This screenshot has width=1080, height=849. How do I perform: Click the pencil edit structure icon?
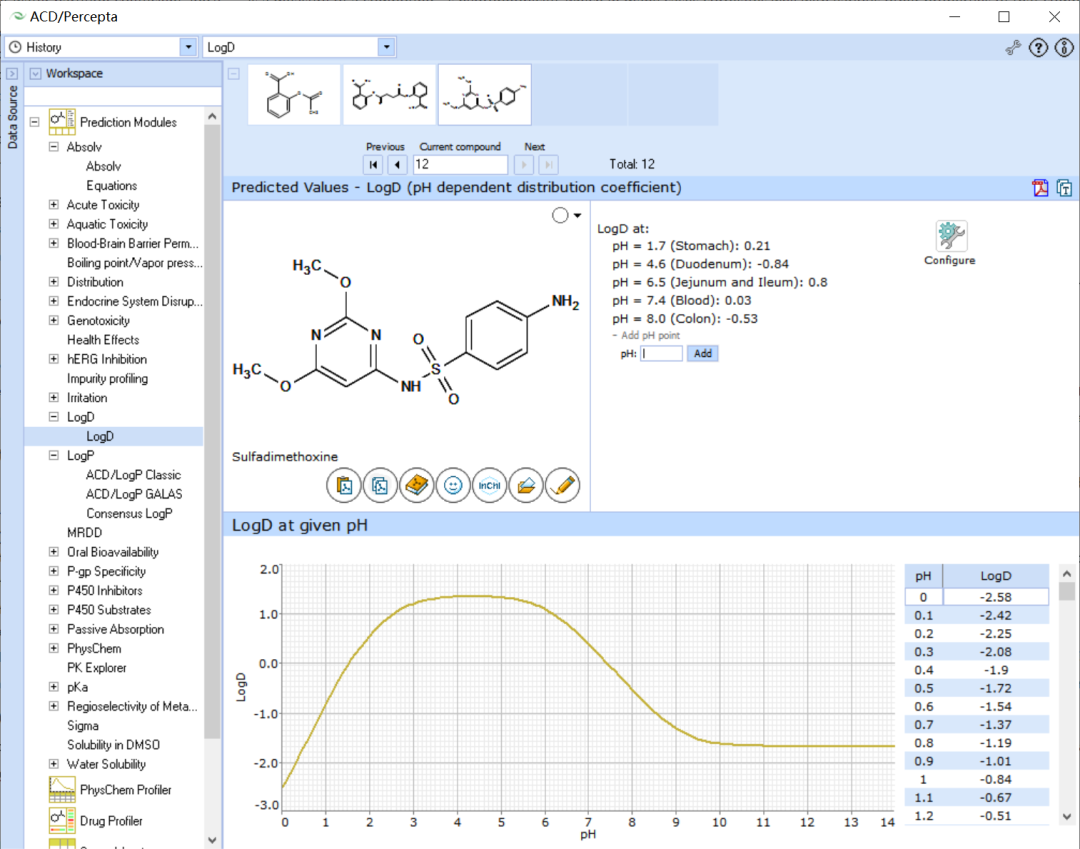(x=562, y=485)
